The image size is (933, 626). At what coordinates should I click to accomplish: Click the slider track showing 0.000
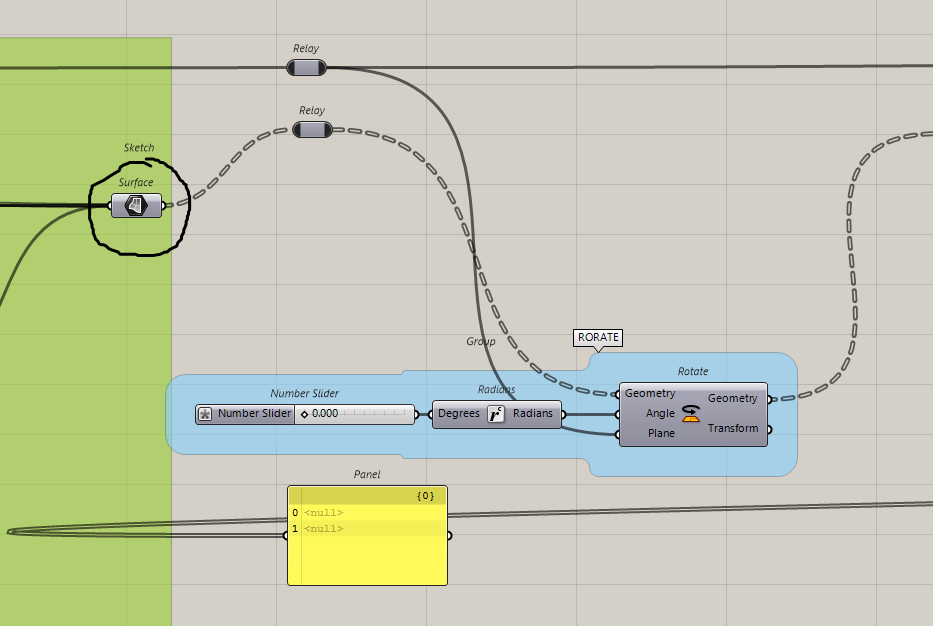[x=355, y=414]
